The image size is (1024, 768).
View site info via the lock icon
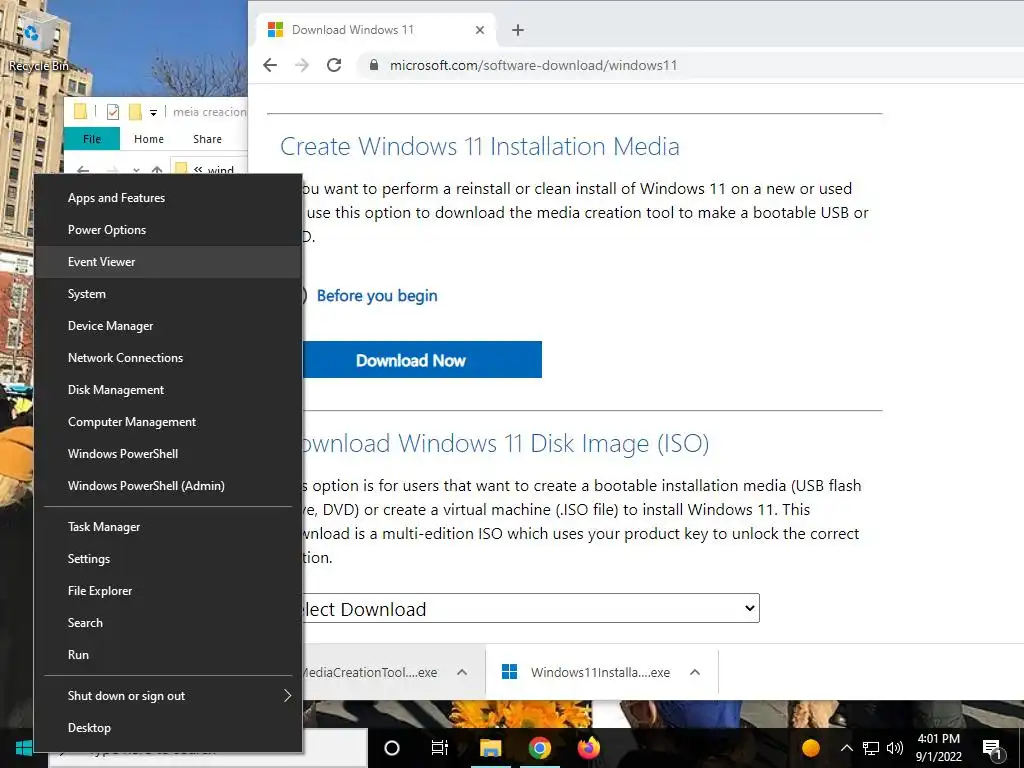374,65
